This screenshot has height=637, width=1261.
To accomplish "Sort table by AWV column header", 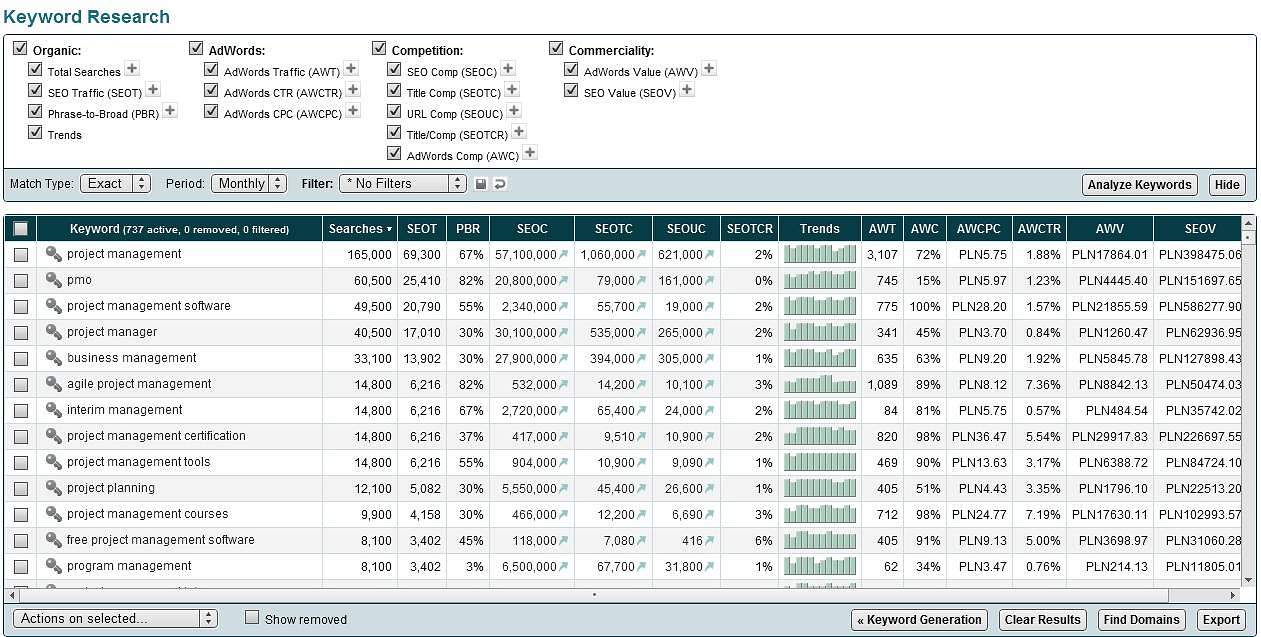I will click(1110, 229).
